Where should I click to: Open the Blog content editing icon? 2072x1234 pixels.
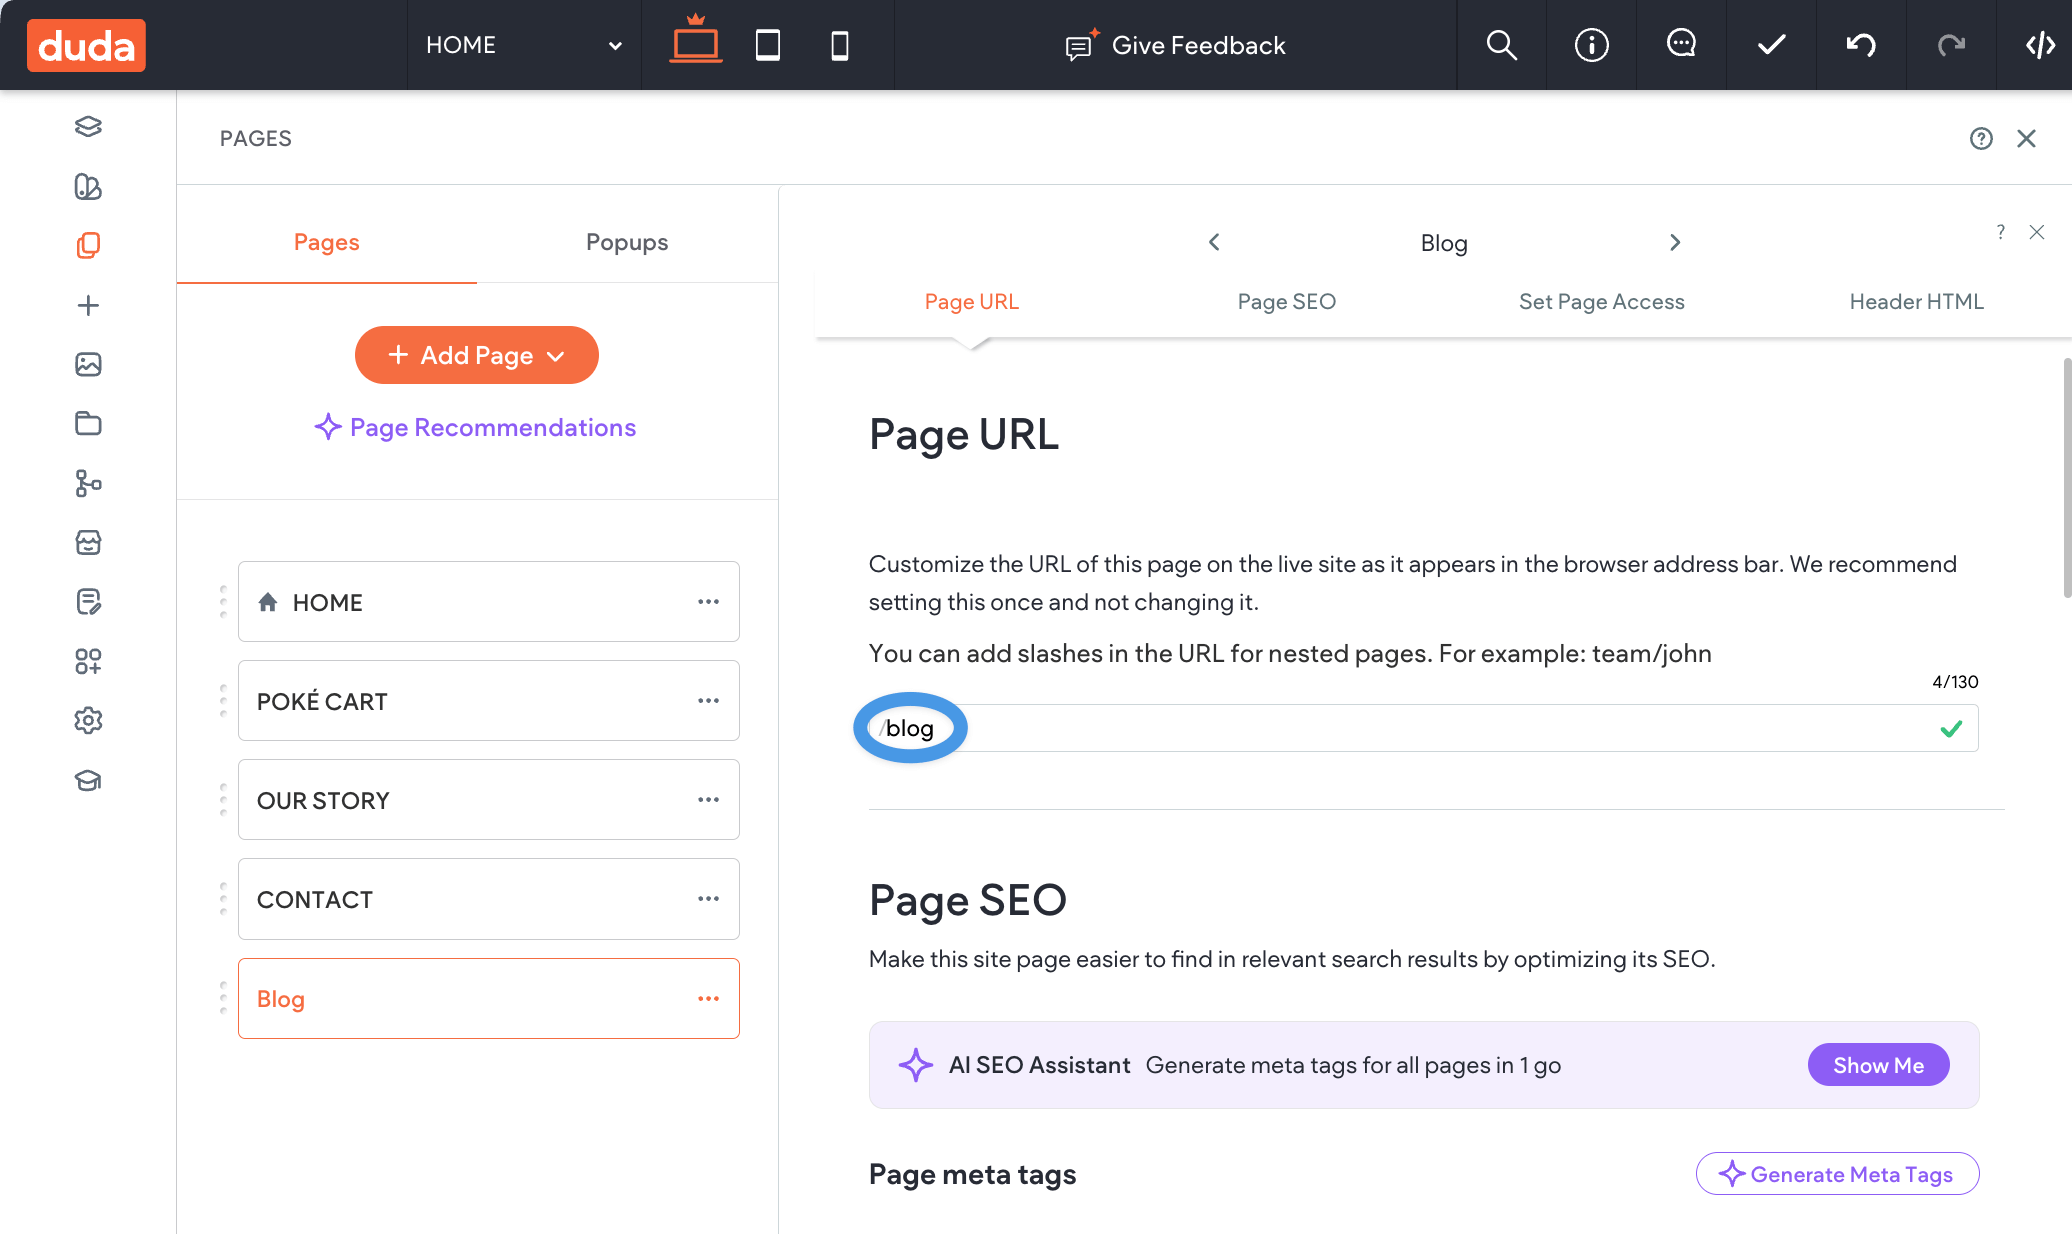pos(88,601)
